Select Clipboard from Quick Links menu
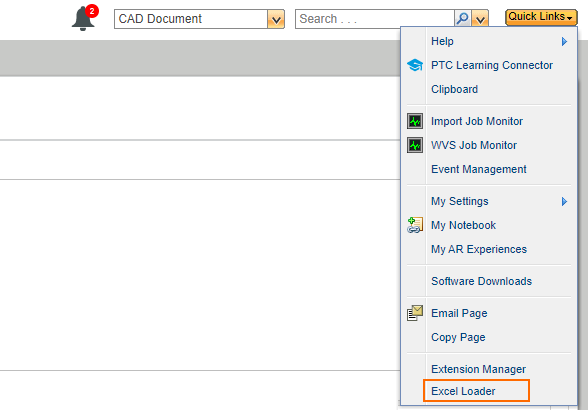This screenshot has height=410, width=588. [454, 89]
